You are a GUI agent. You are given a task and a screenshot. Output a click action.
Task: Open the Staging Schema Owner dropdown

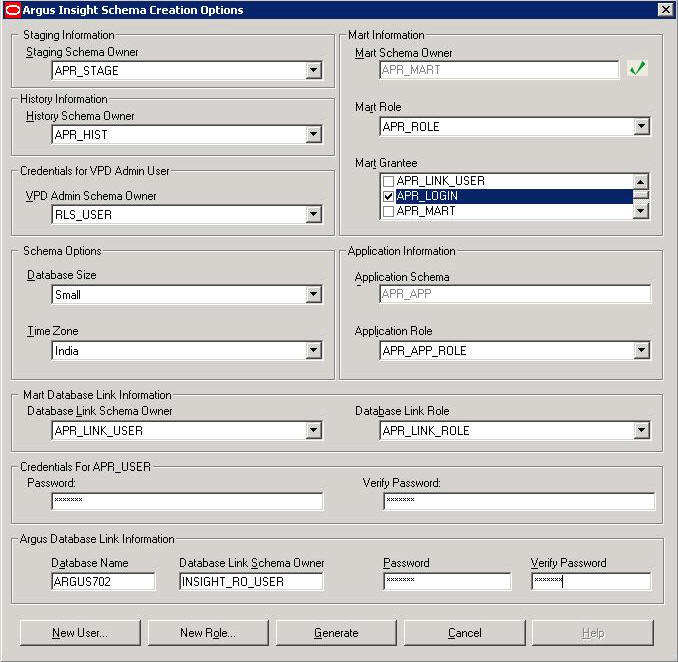pos(313,70)
